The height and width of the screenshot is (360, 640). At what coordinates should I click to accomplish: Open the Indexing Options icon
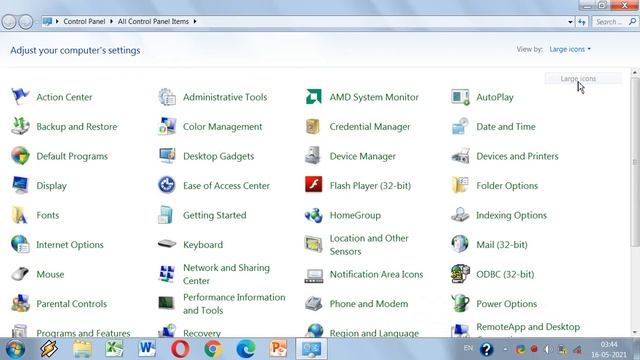(x=460, y=215)
